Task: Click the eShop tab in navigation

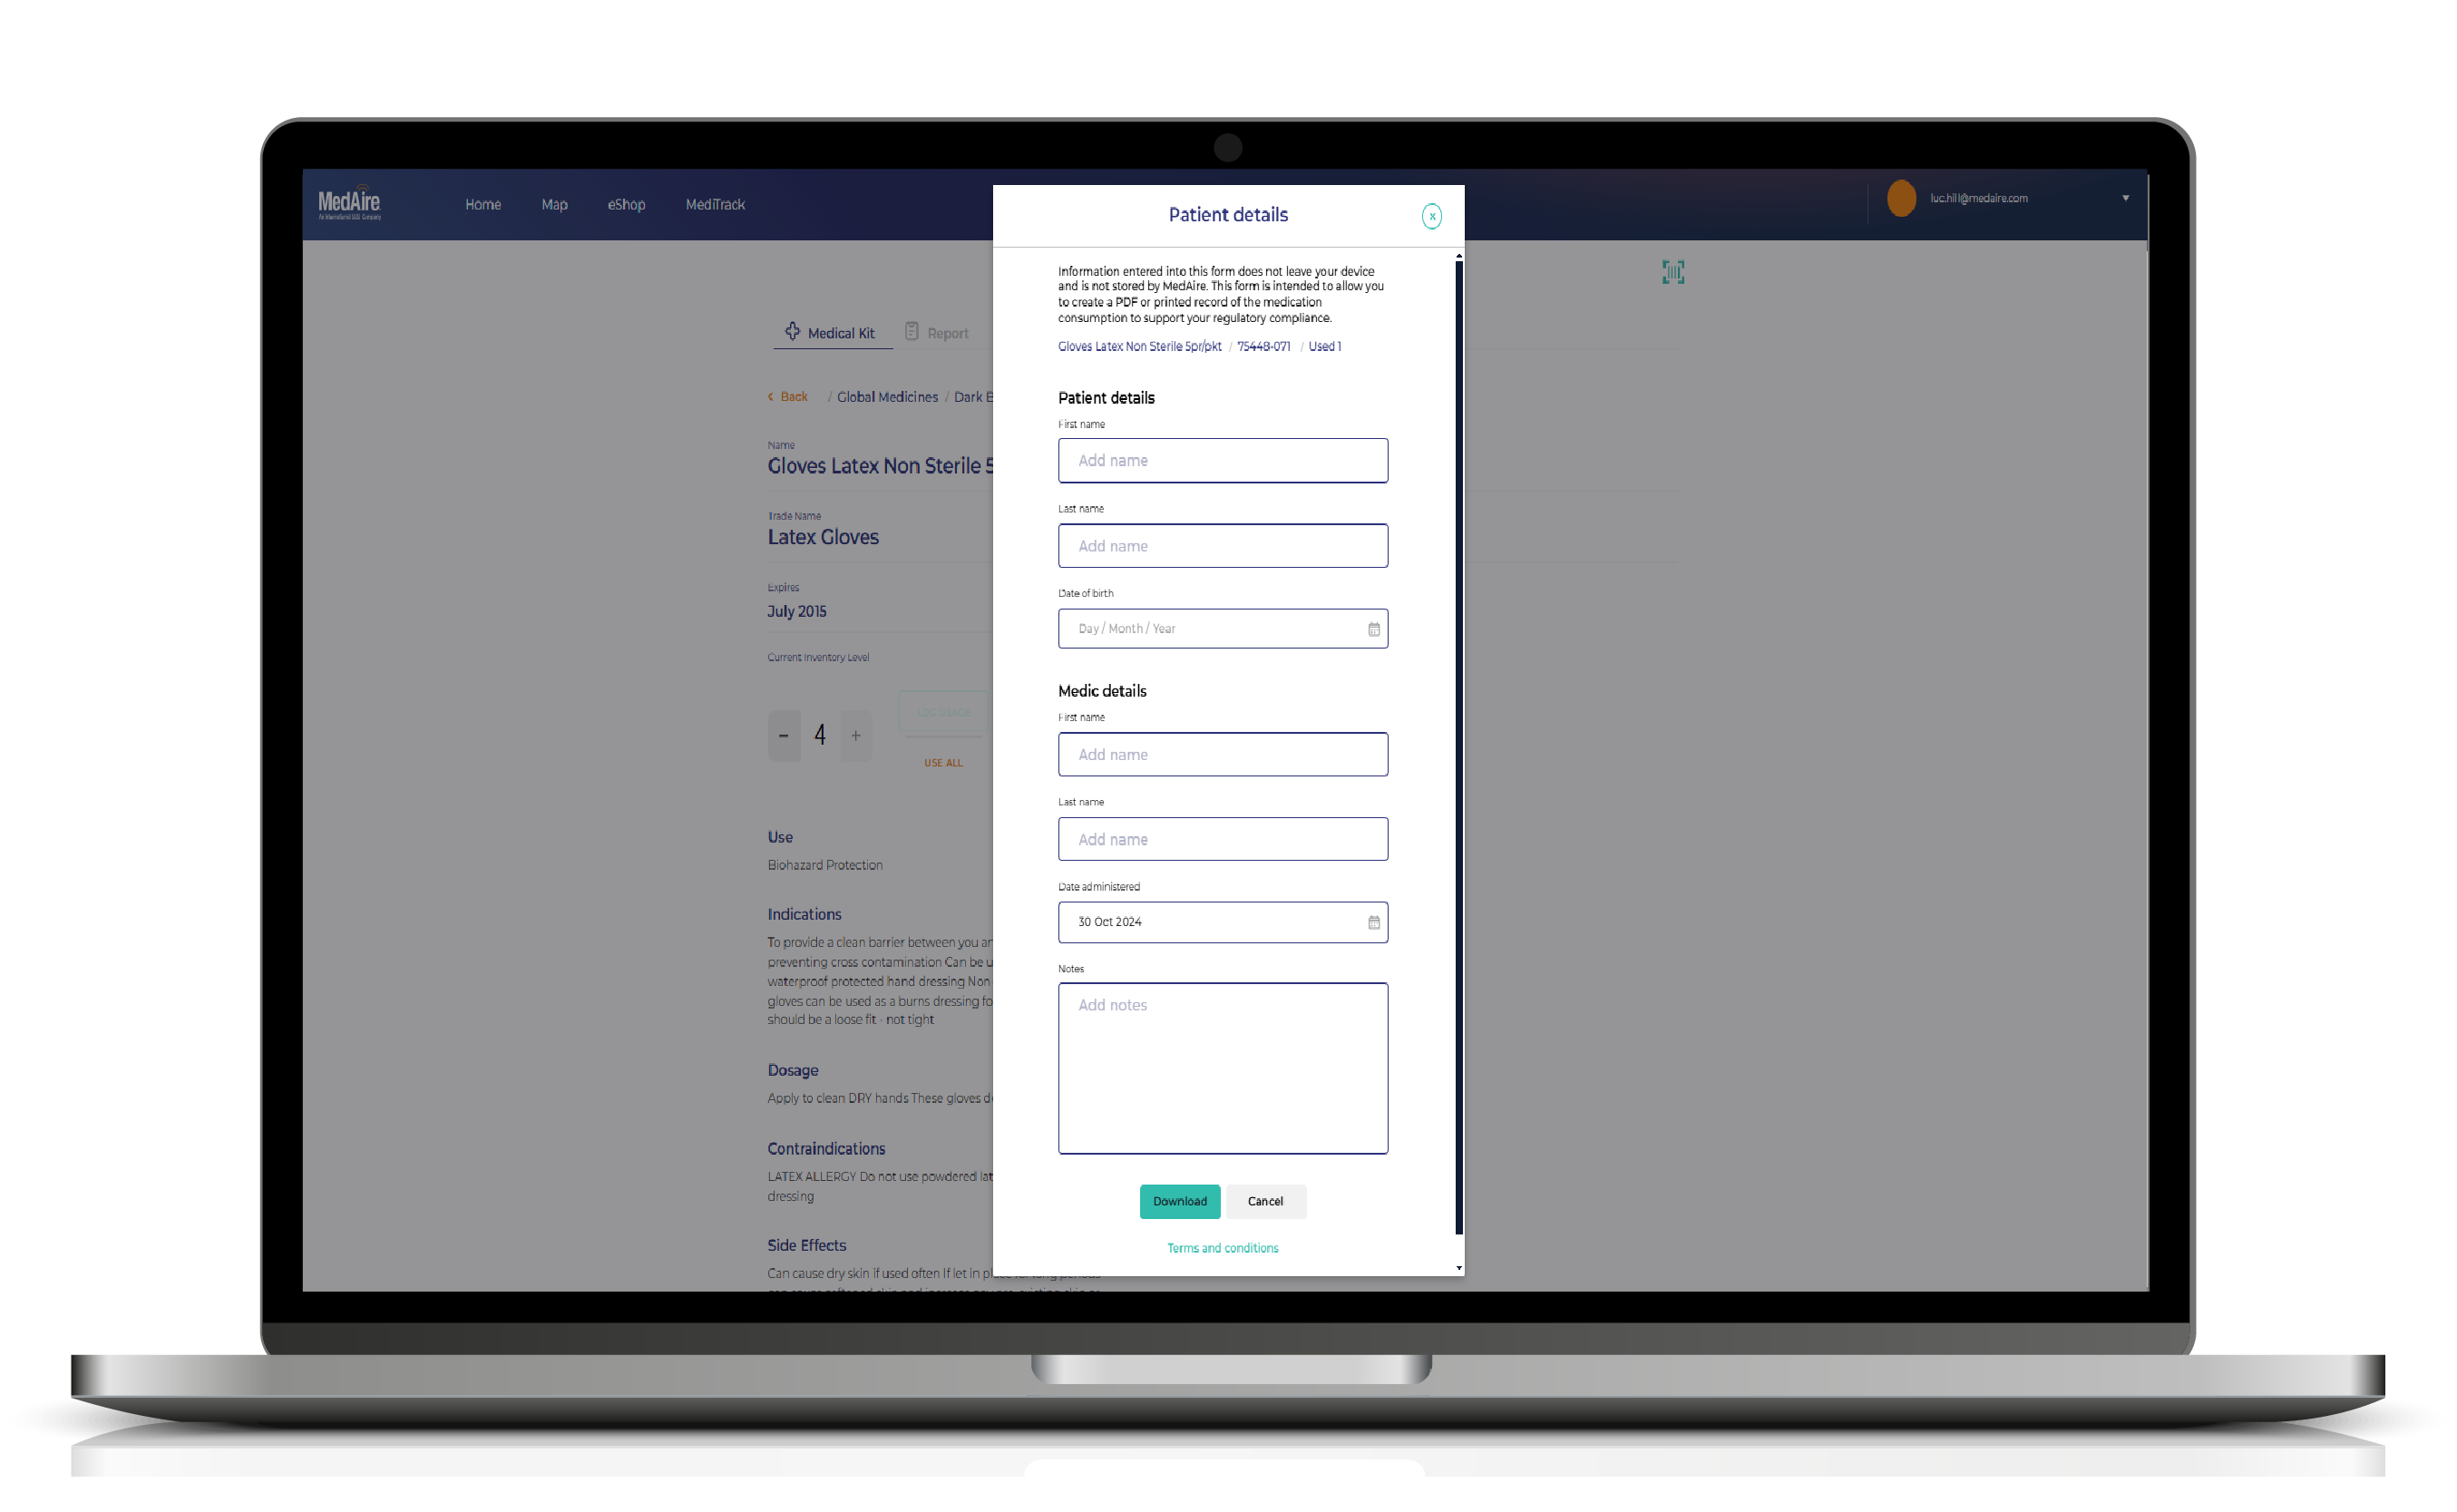Action: [625, 204]
